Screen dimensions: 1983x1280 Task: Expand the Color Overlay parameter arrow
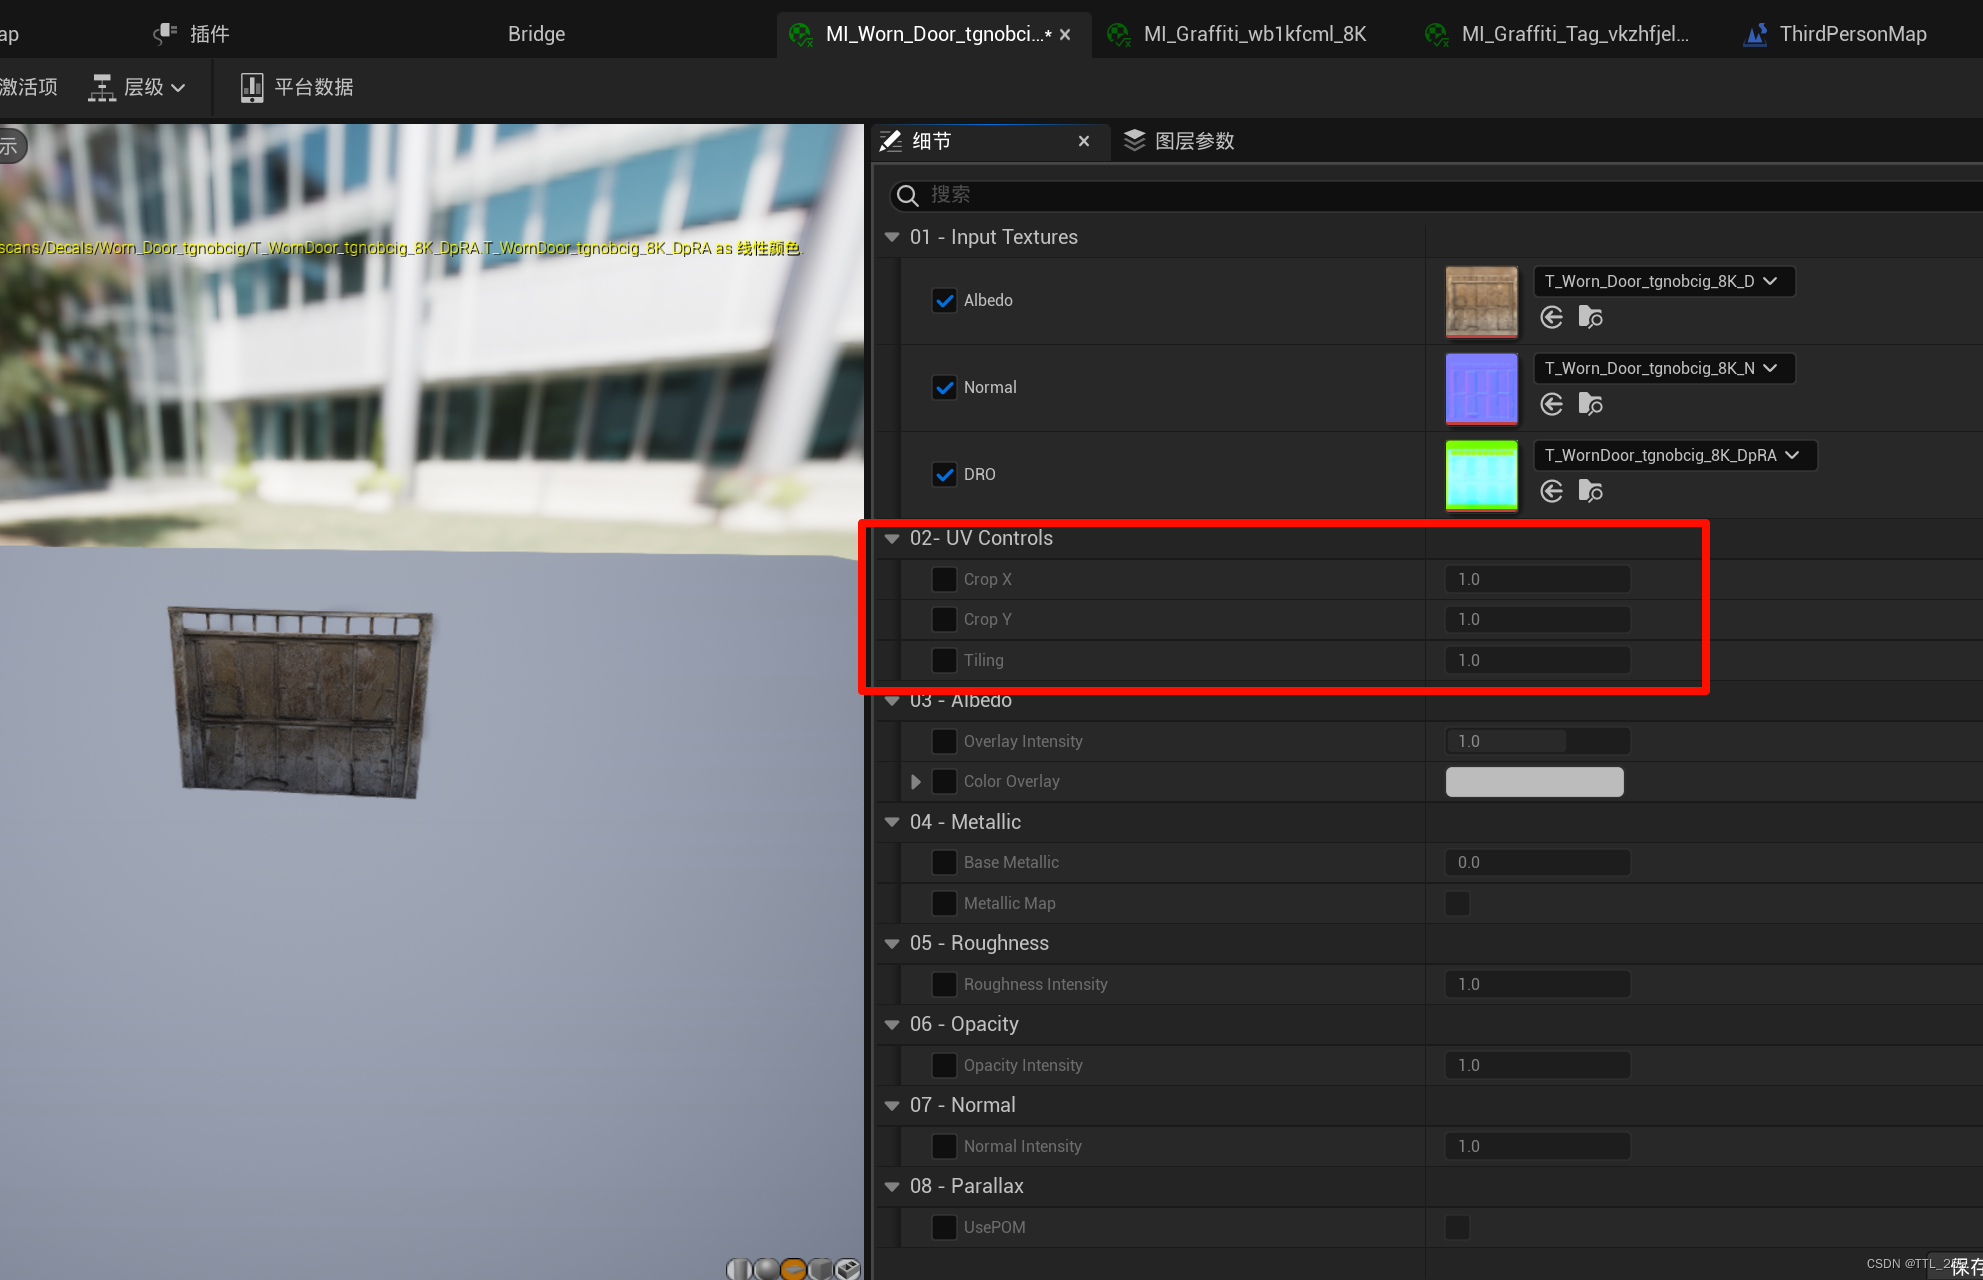coord(915,782)
